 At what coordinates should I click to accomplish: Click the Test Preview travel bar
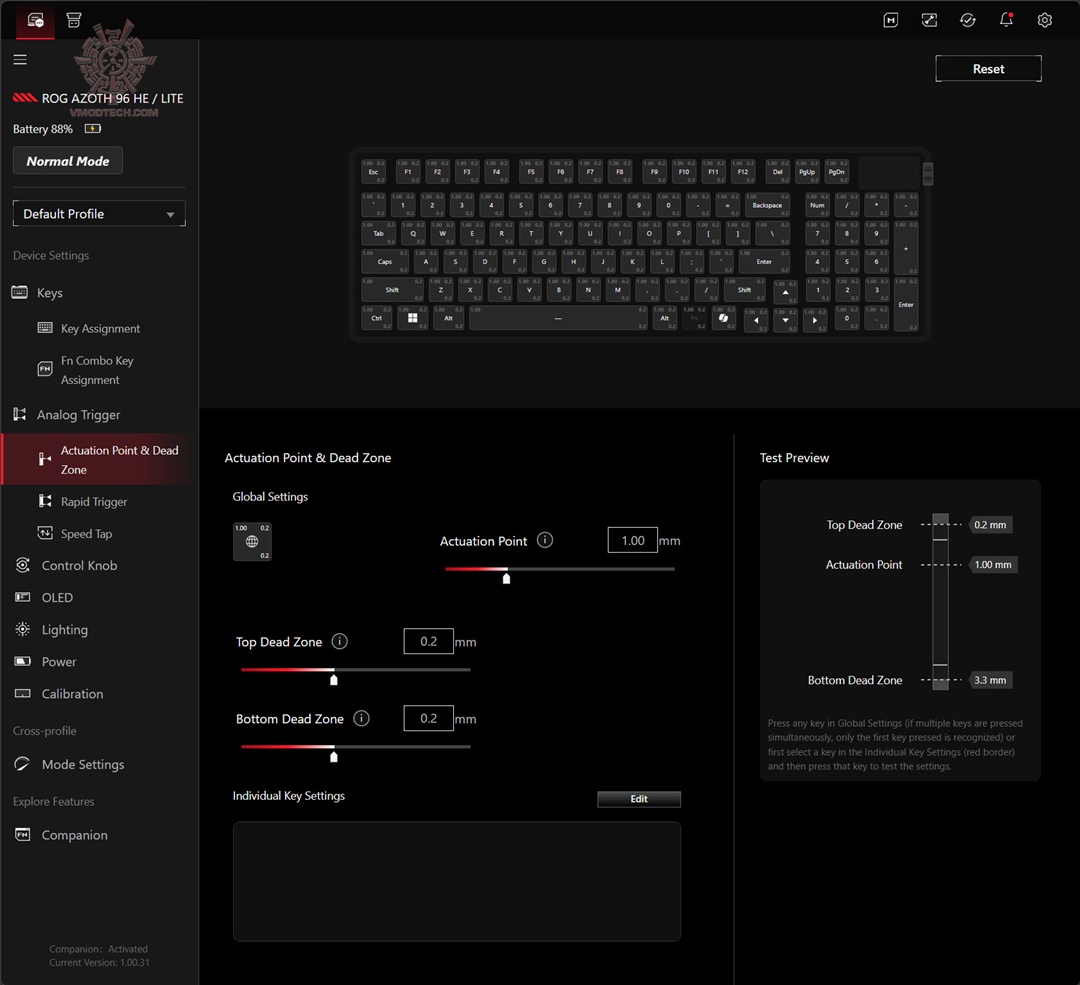(940, 599)
